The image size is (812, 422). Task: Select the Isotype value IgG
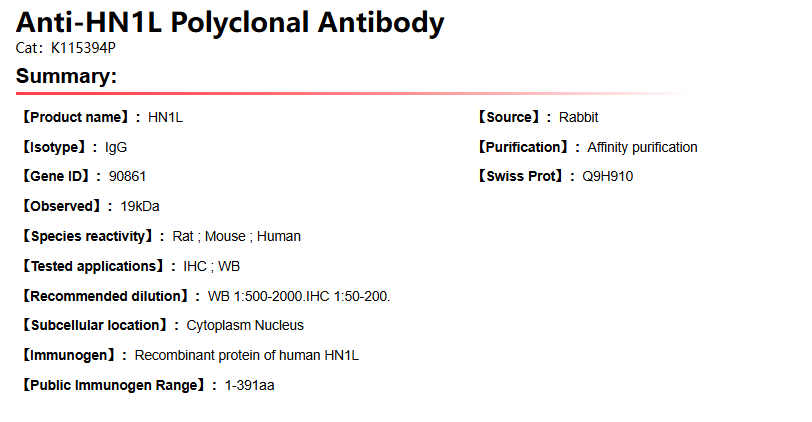pyautogui.click(x=116, y=147)
